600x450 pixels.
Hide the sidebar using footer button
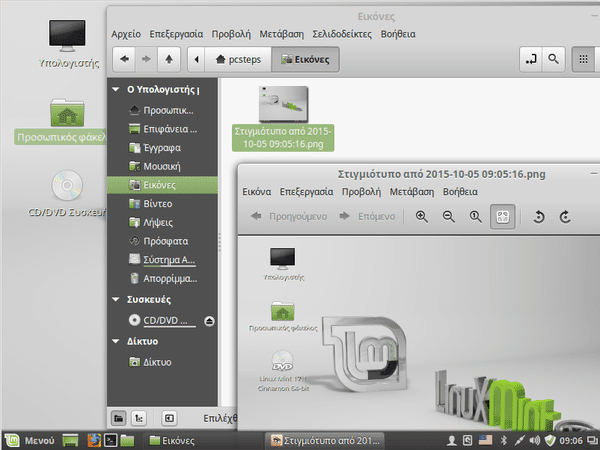tap(169, 418)
